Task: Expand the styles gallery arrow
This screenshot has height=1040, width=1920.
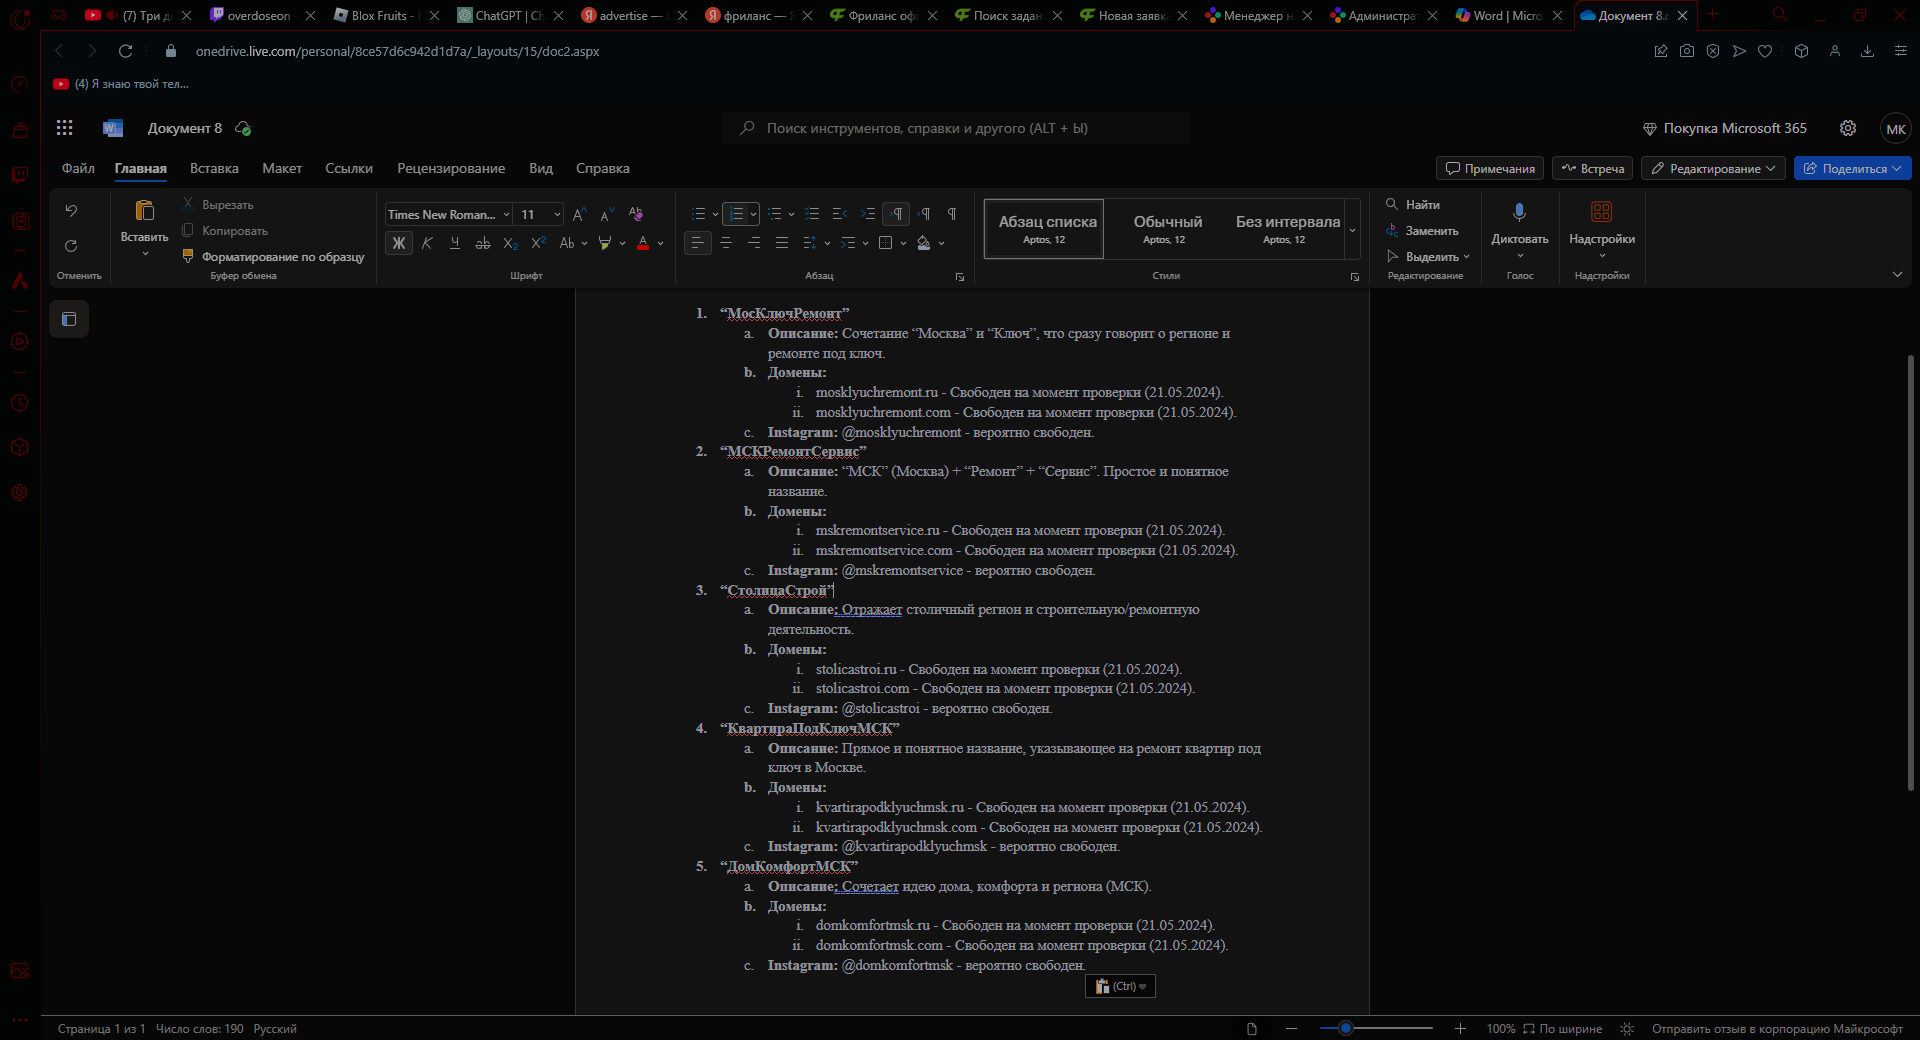Action: [x=1353, y=229]
